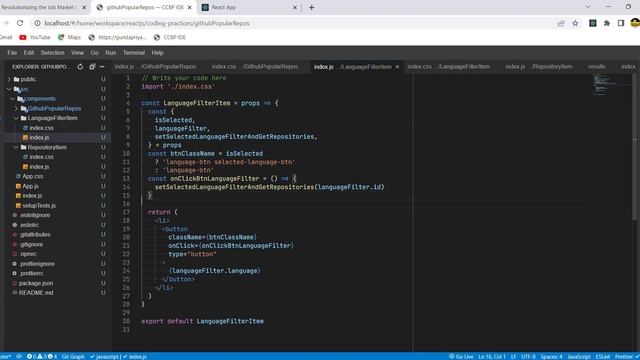Click the browser address bar URL
Image resolution: width=640 pixels, height=360 pixels.
tap(147, 23)
